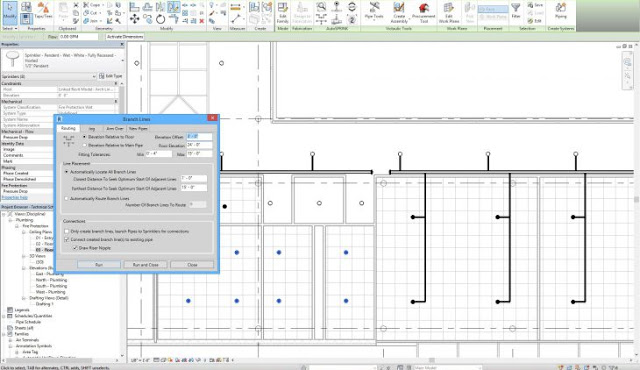
Task: Select the Modify arrow tool
Action: pos(10,13)
